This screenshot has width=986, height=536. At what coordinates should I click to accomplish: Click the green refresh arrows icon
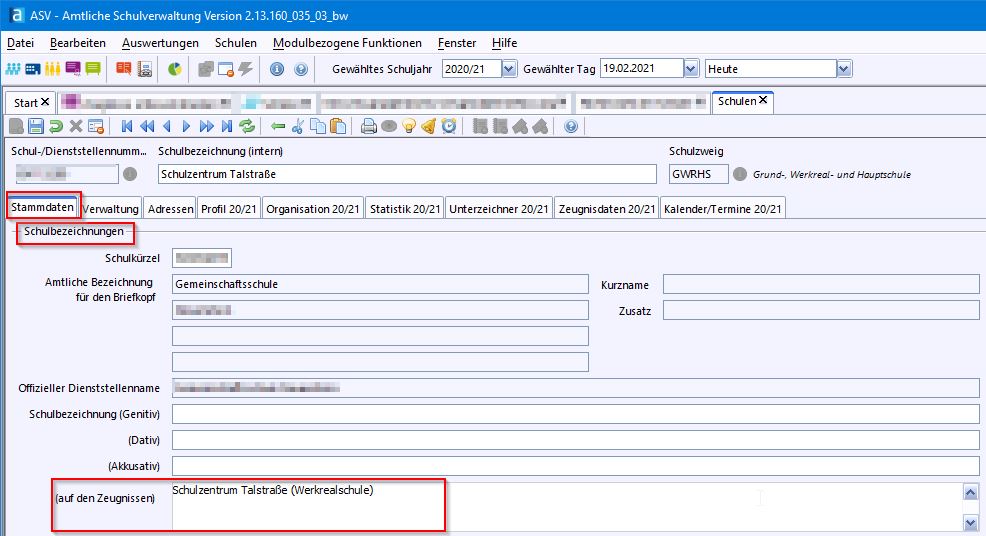(246, 126)
